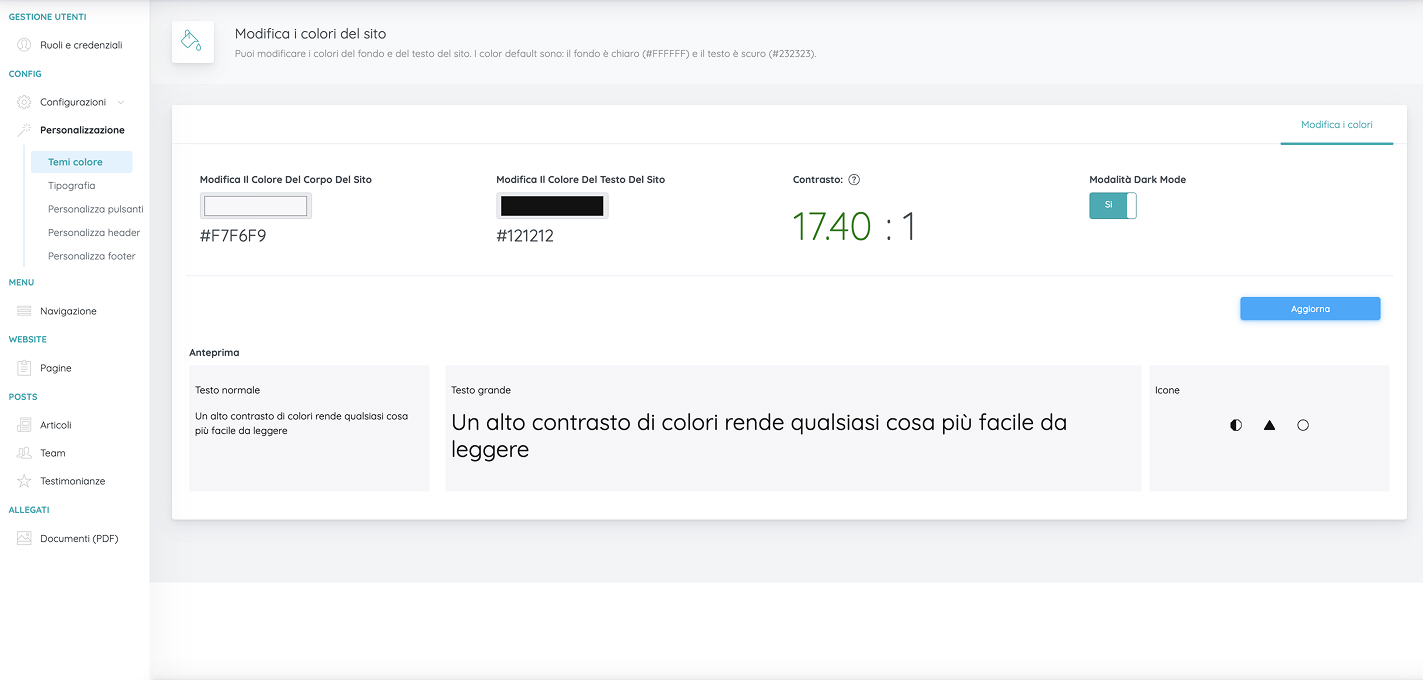The image size is (1423, 680).
Task: Click the Testimonianze star icon
Action: [24, 481]
